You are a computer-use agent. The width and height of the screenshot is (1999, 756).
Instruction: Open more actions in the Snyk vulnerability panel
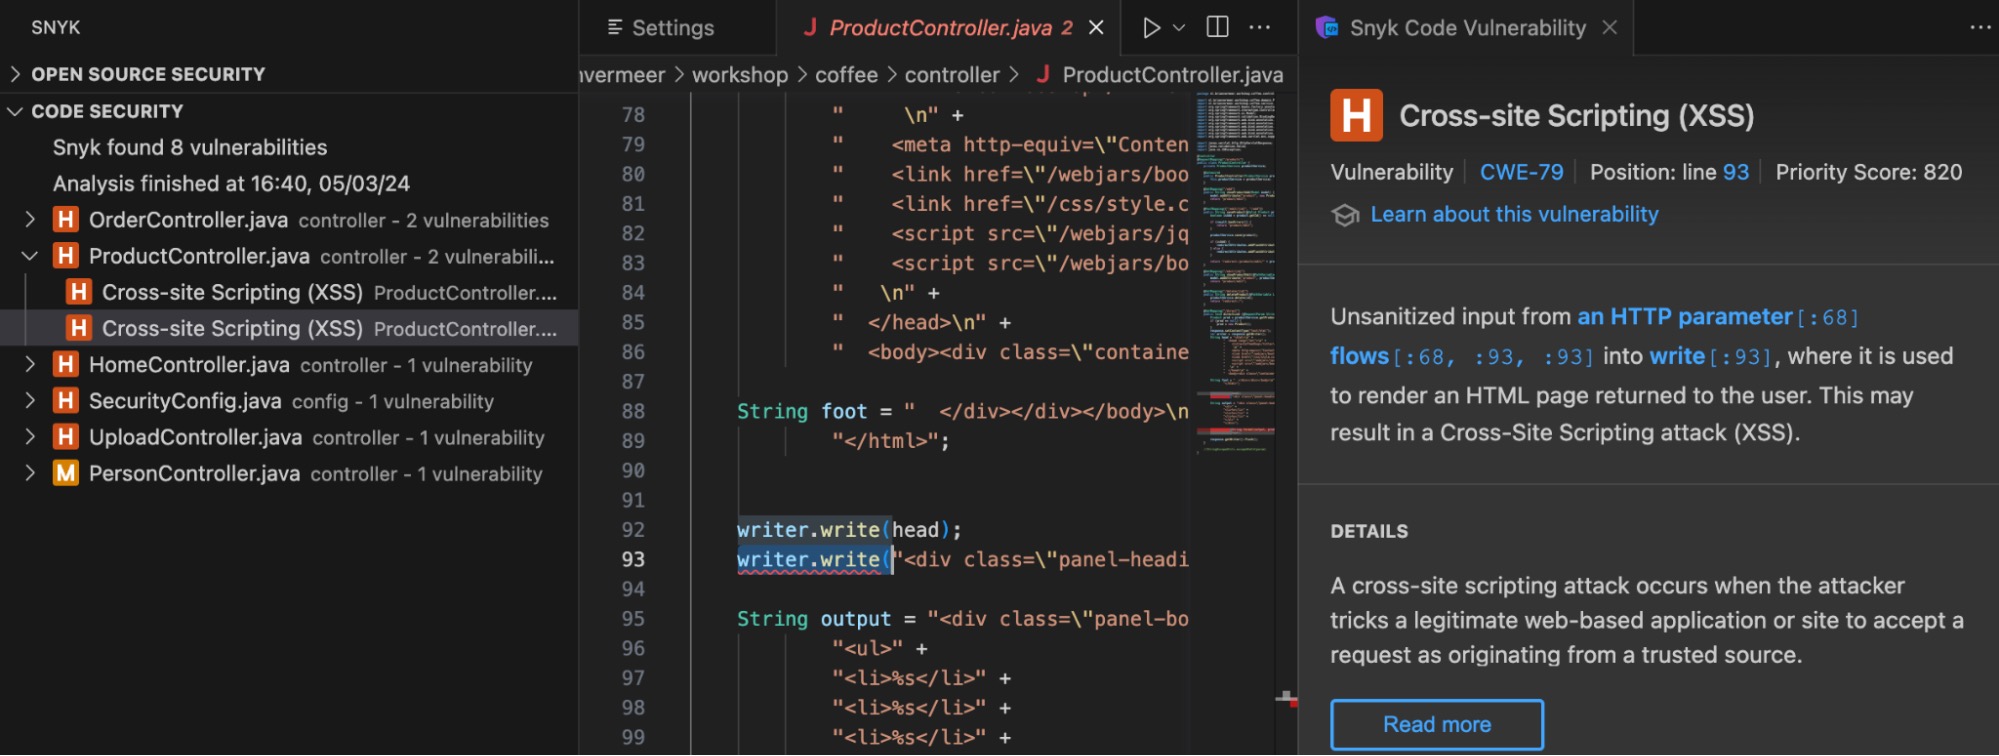coord(1980,27)
